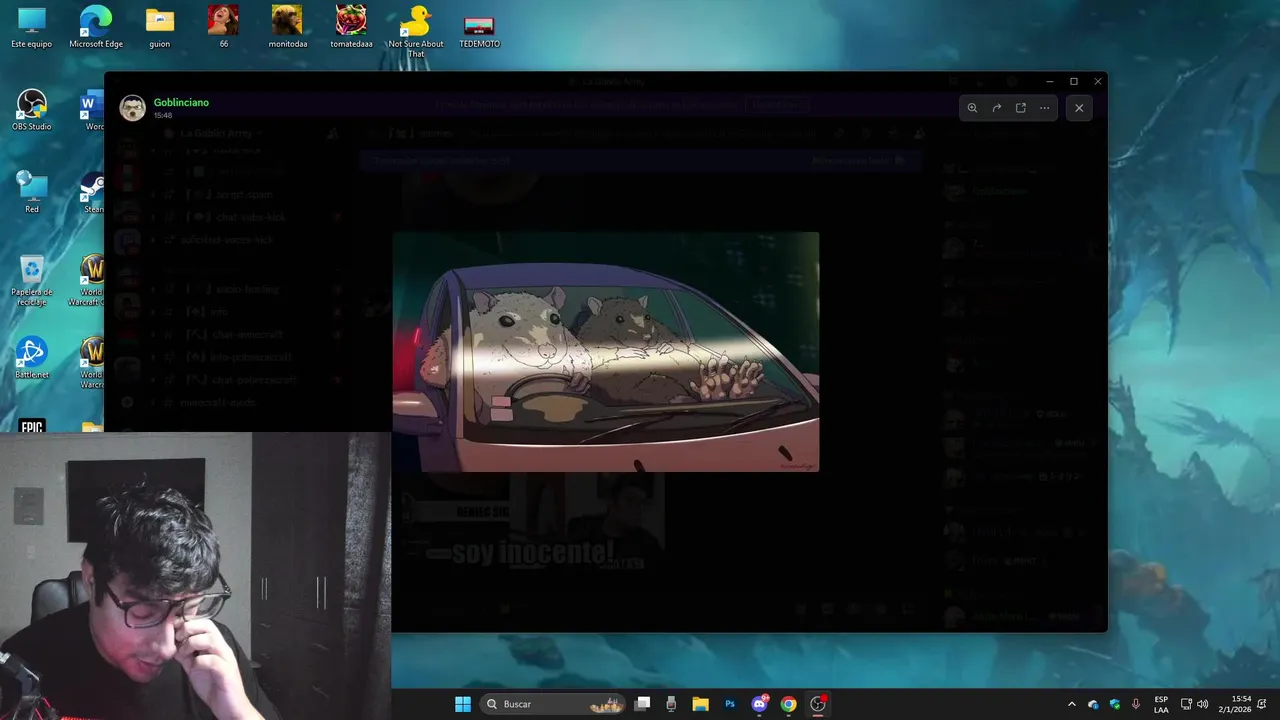The width and height of the screenshot is (1280, 720).
Task: Select the Este equipo desktop icon
Action: [32, 27]
